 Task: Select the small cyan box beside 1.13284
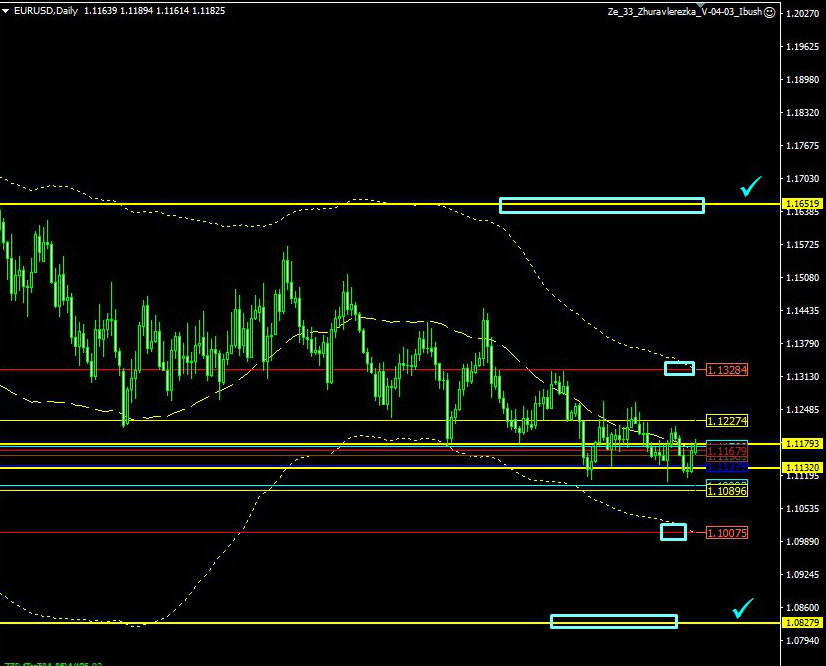click(x=679, y=369)
